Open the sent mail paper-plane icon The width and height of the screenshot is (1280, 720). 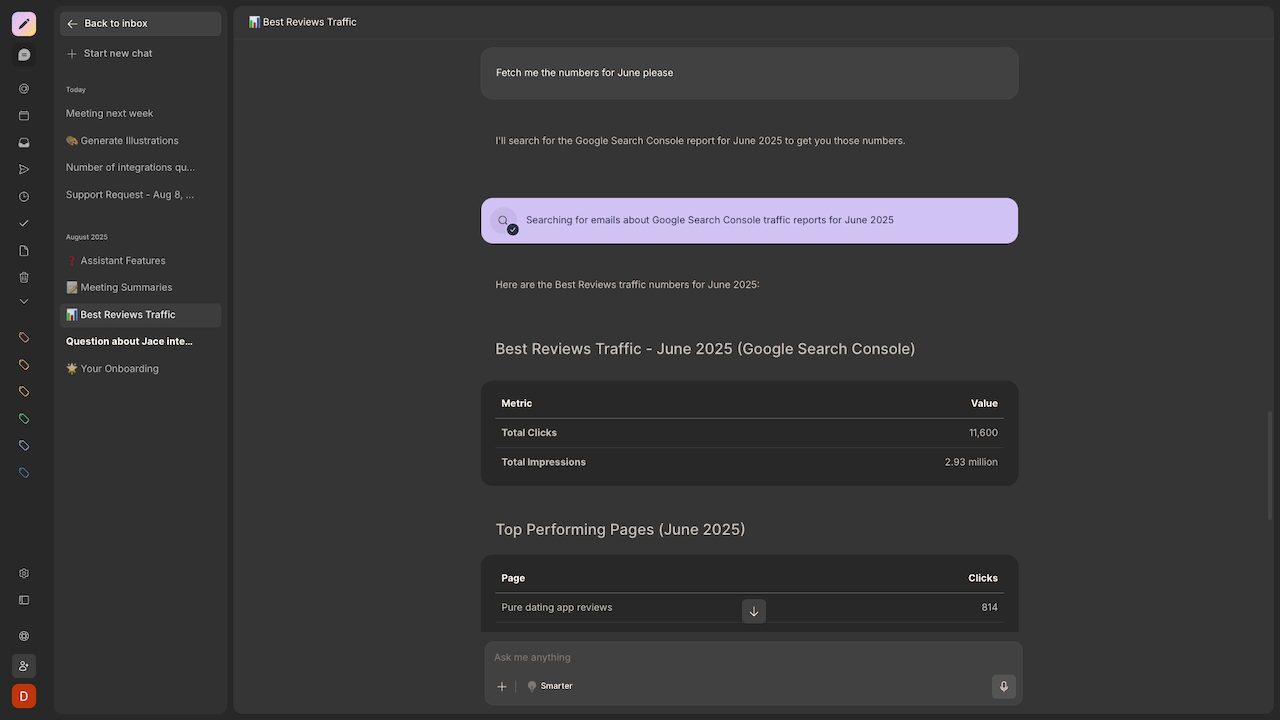pyautogui.click(x=24, y=170)
